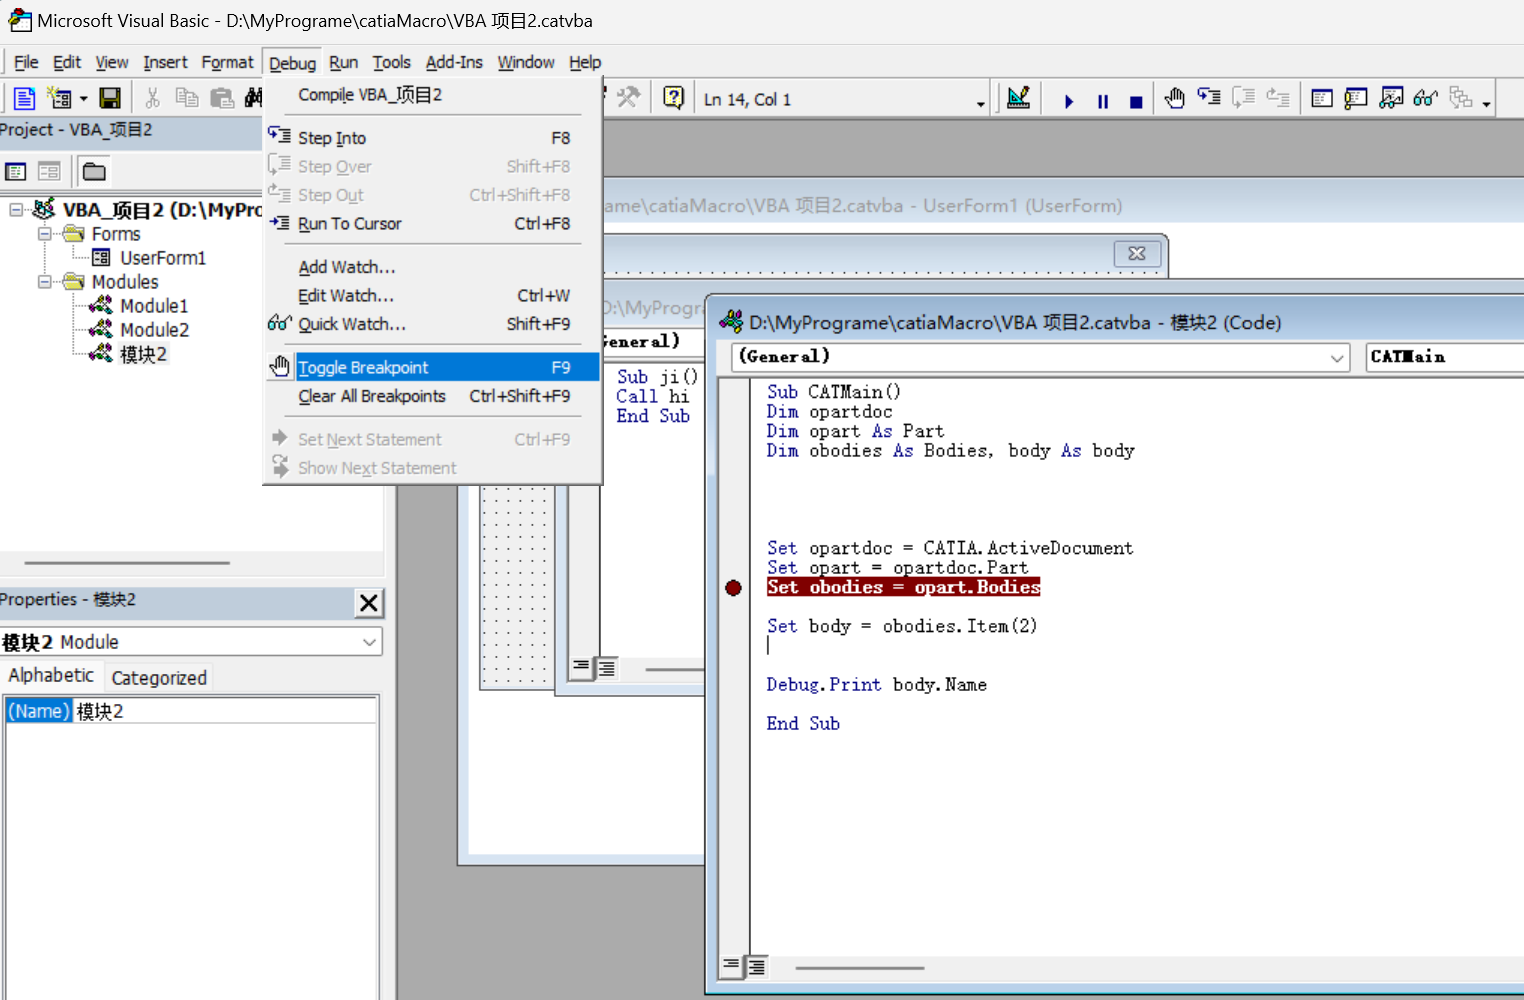Choose Toggle Breakpoint menu entry

[x=433, y=367]
